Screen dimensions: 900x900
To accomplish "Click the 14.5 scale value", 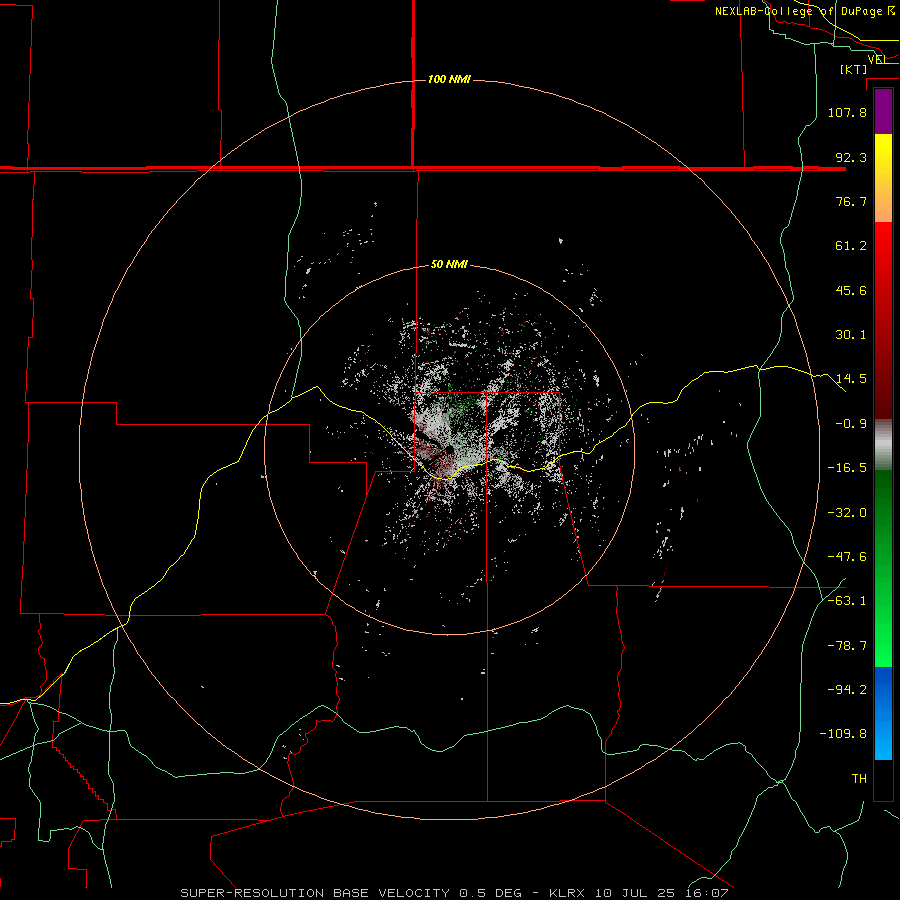I will point(851,379).
